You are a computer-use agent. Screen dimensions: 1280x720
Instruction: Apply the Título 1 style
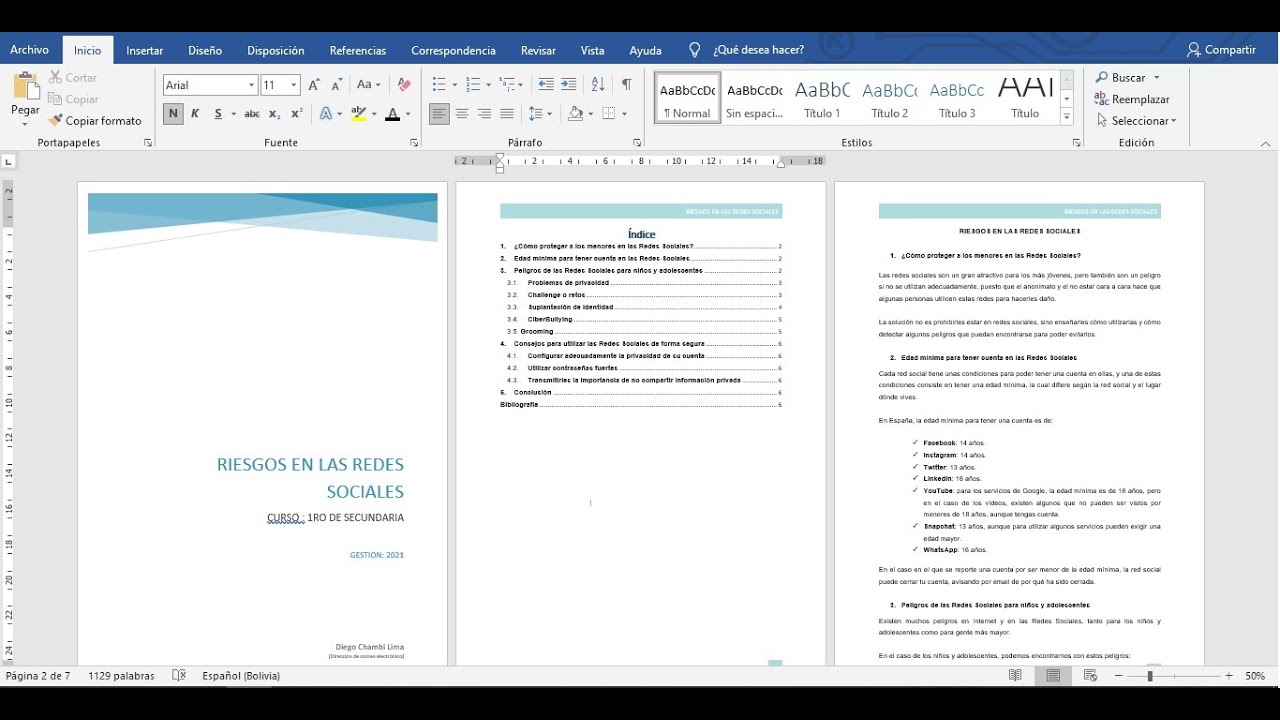click(822, 97)
